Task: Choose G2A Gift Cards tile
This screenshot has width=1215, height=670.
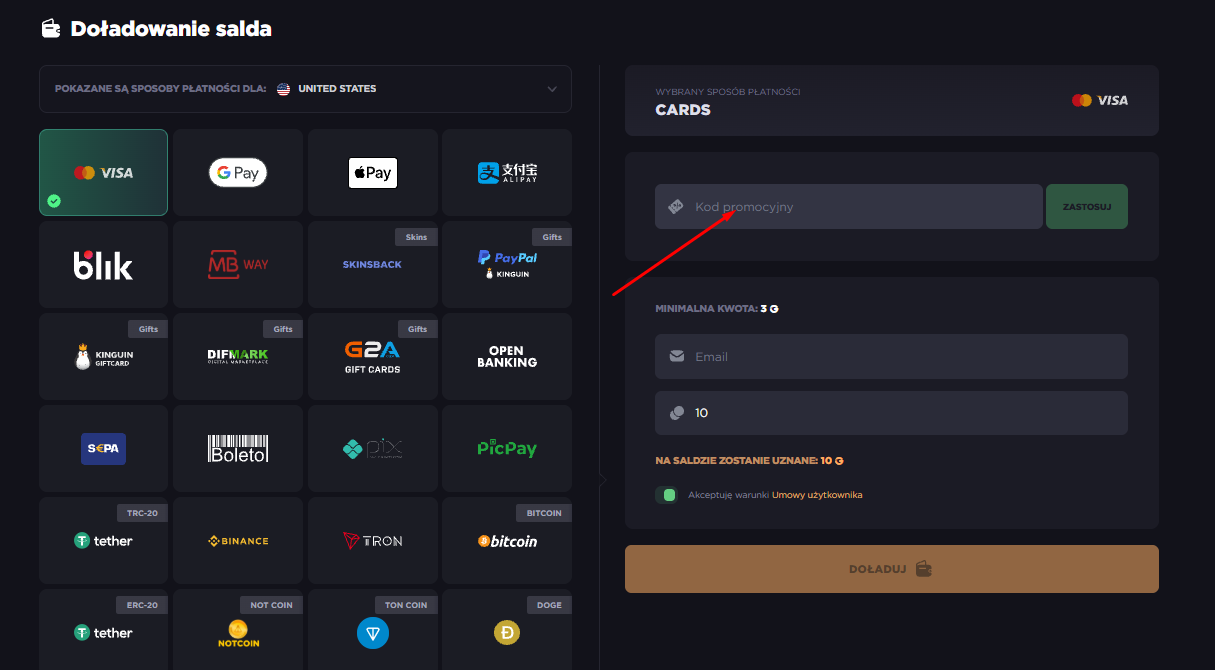Action: click(x=373, y=356)
